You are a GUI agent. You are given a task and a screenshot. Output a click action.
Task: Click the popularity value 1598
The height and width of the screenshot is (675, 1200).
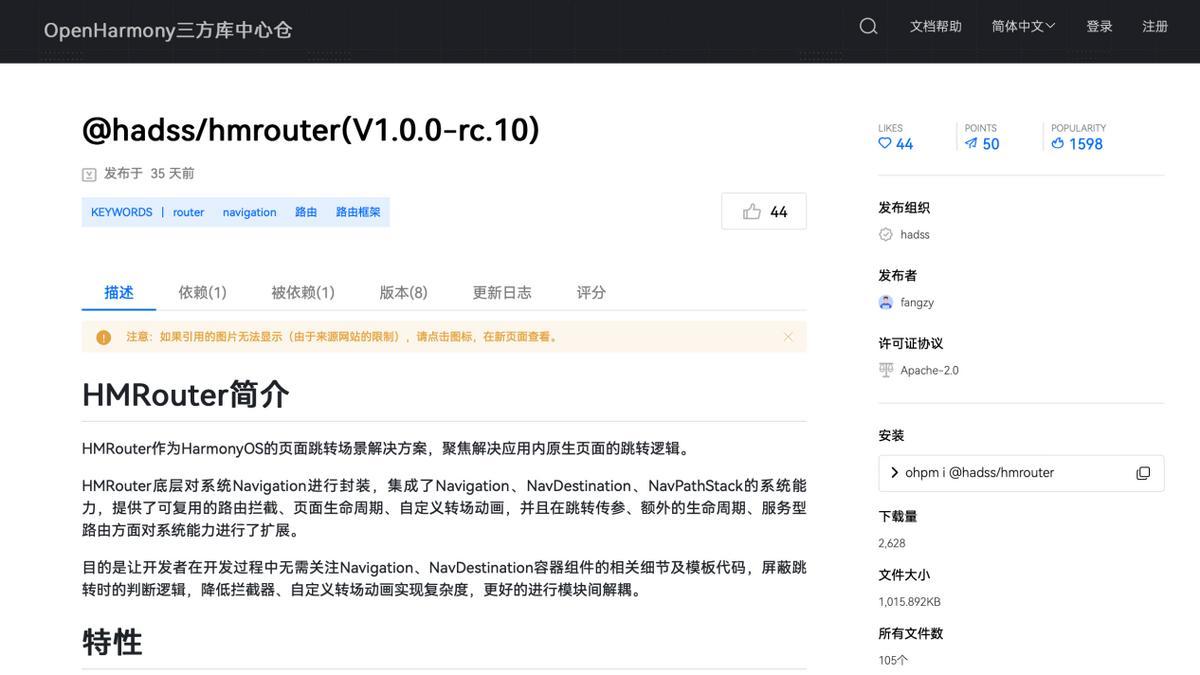point(1086,144)
